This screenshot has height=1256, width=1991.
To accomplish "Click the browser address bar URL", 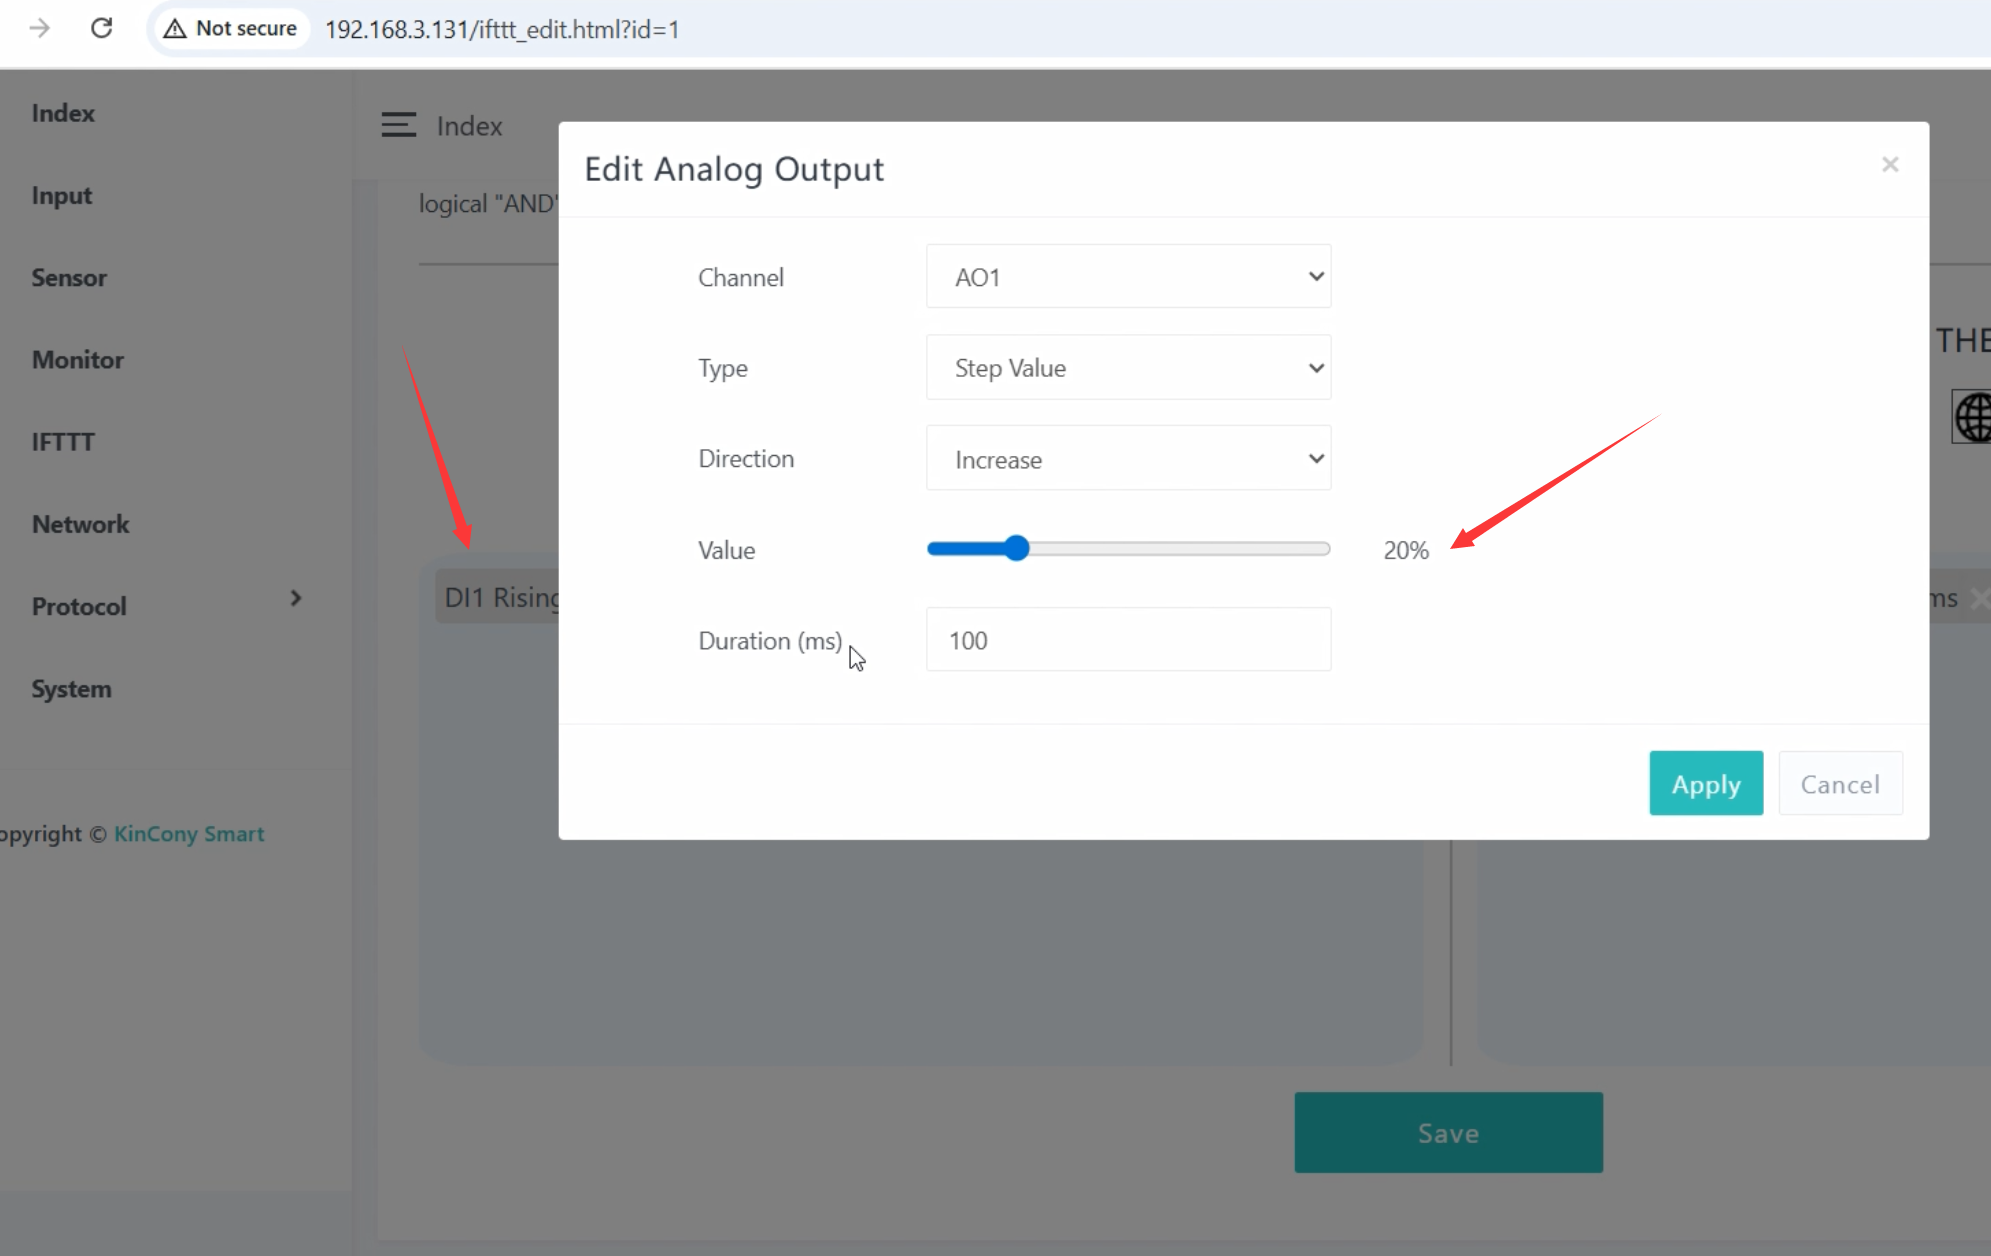I will click(502, 29).
